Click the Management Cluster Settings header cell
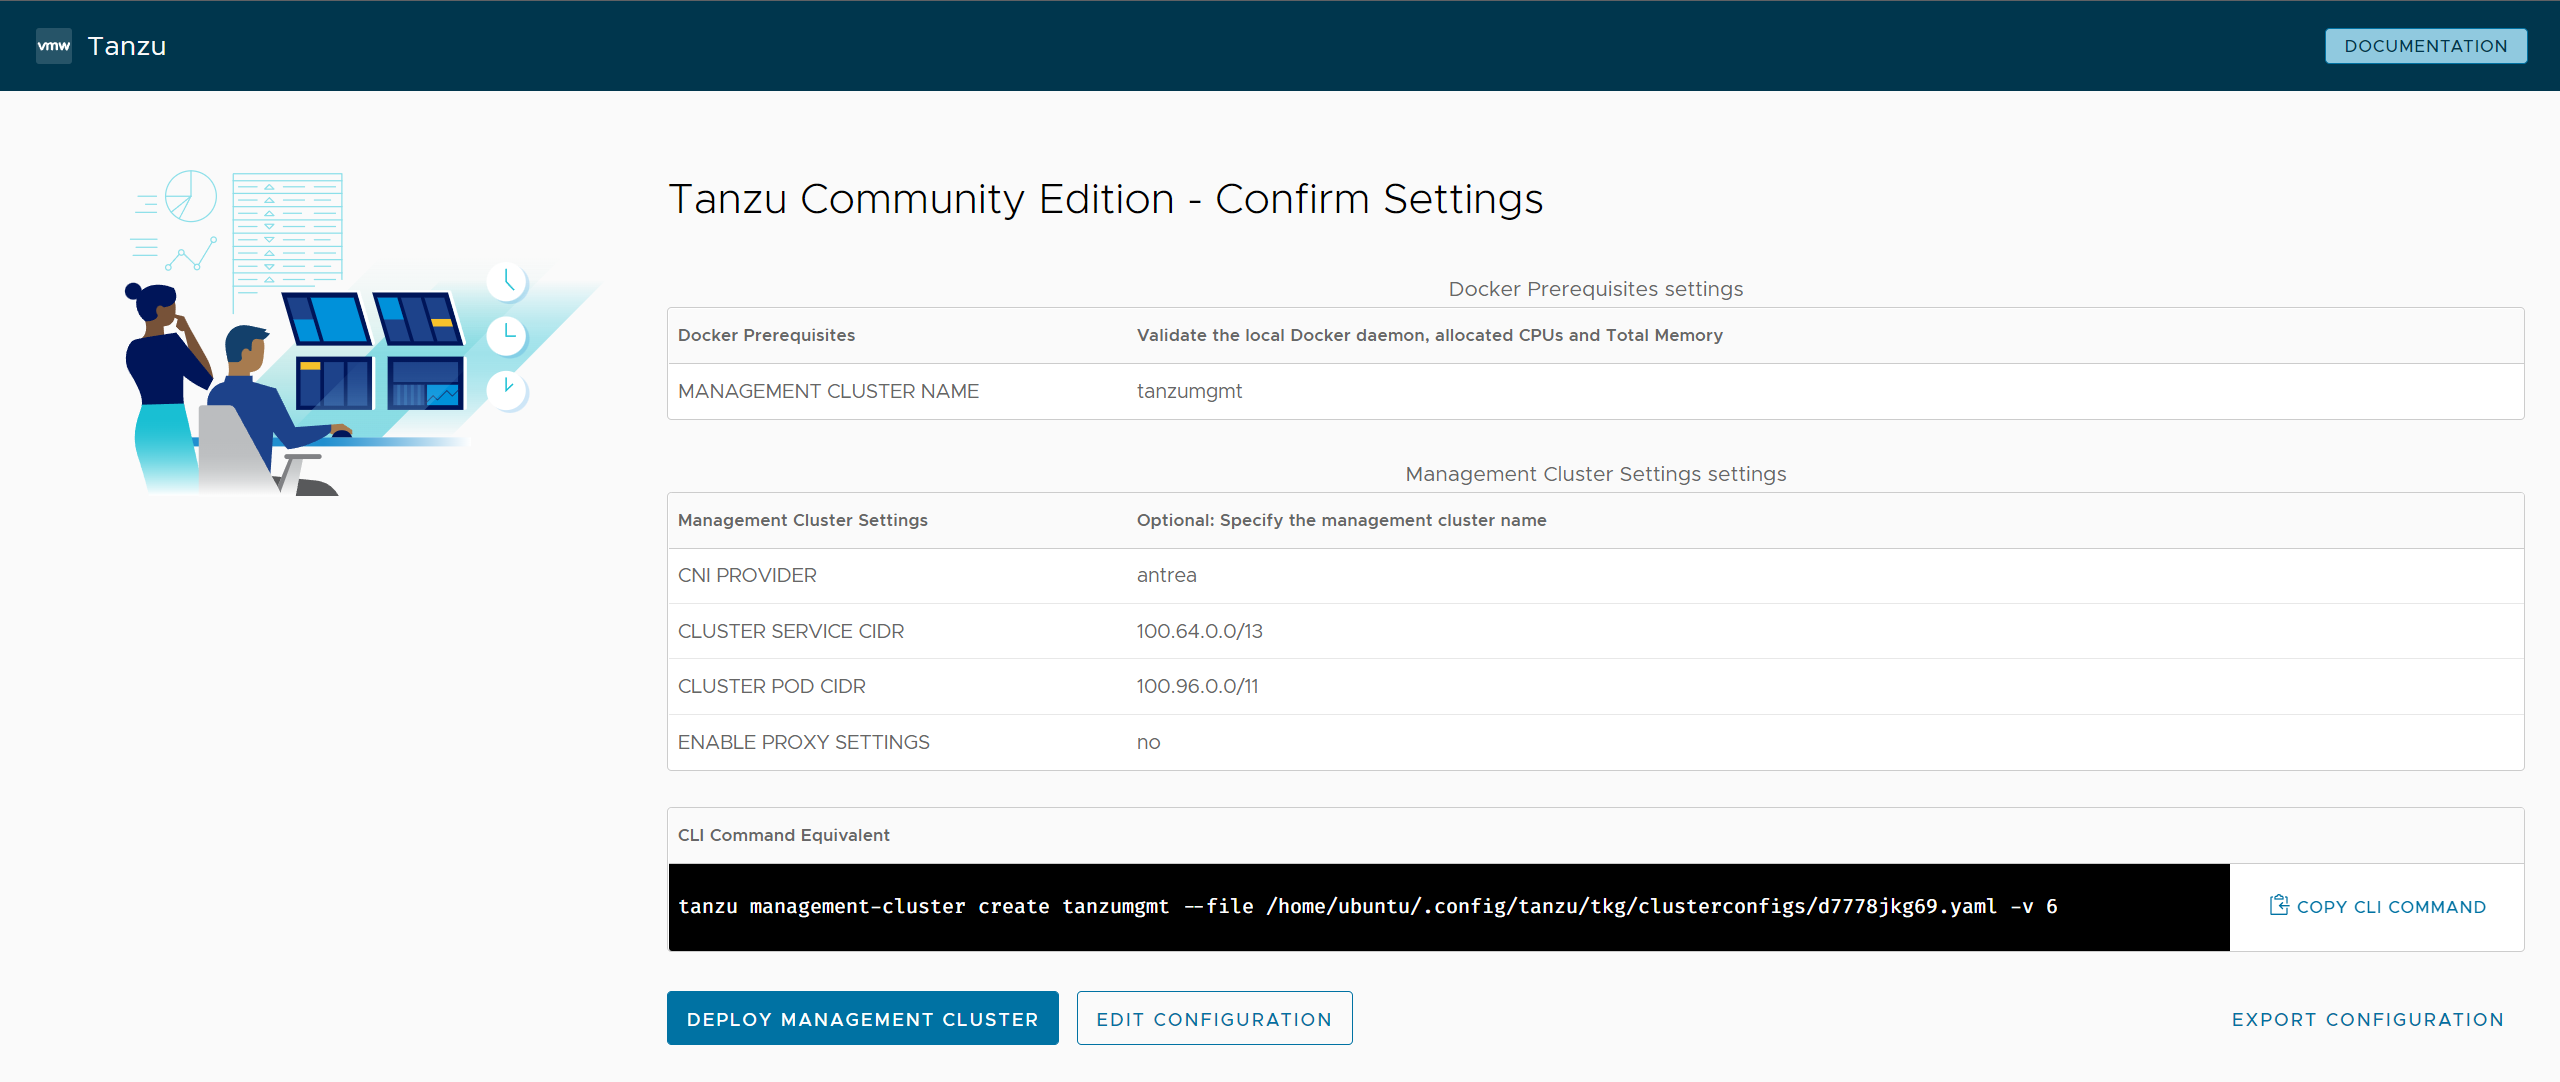 [803, 520]
